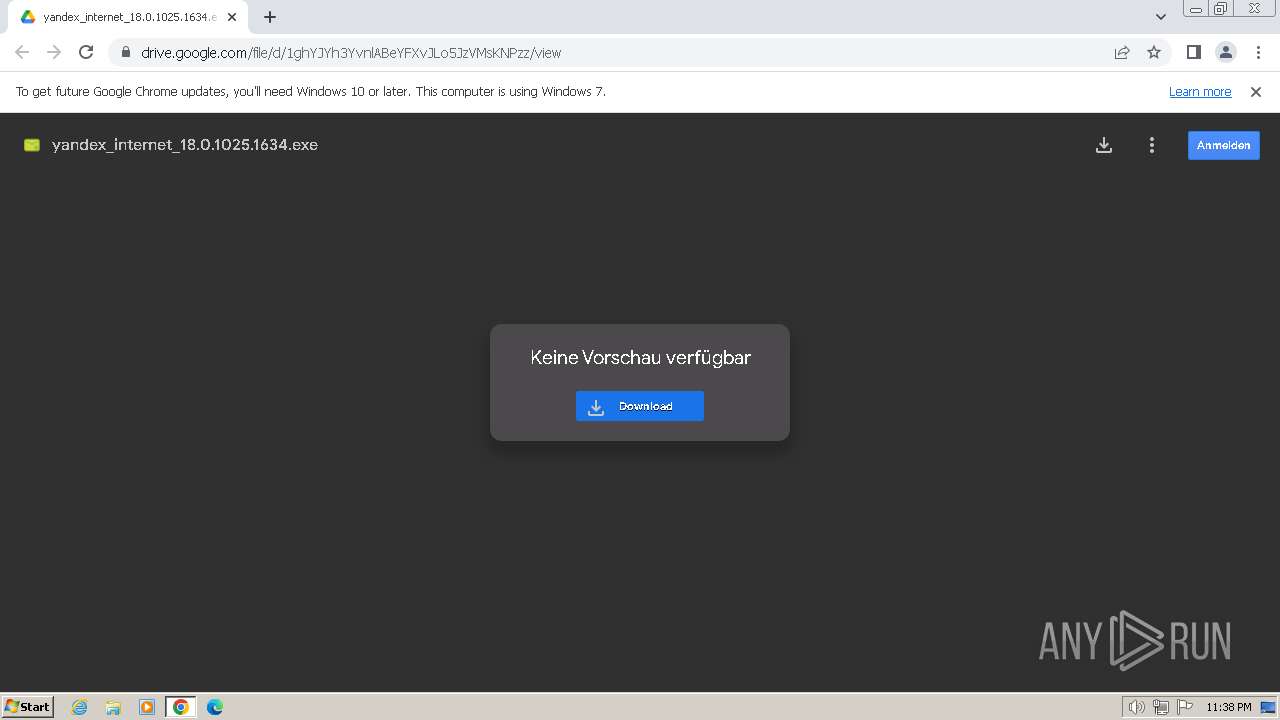
Task: Click the Chrome forward navigation arrow
Action: tap(54, 53)
